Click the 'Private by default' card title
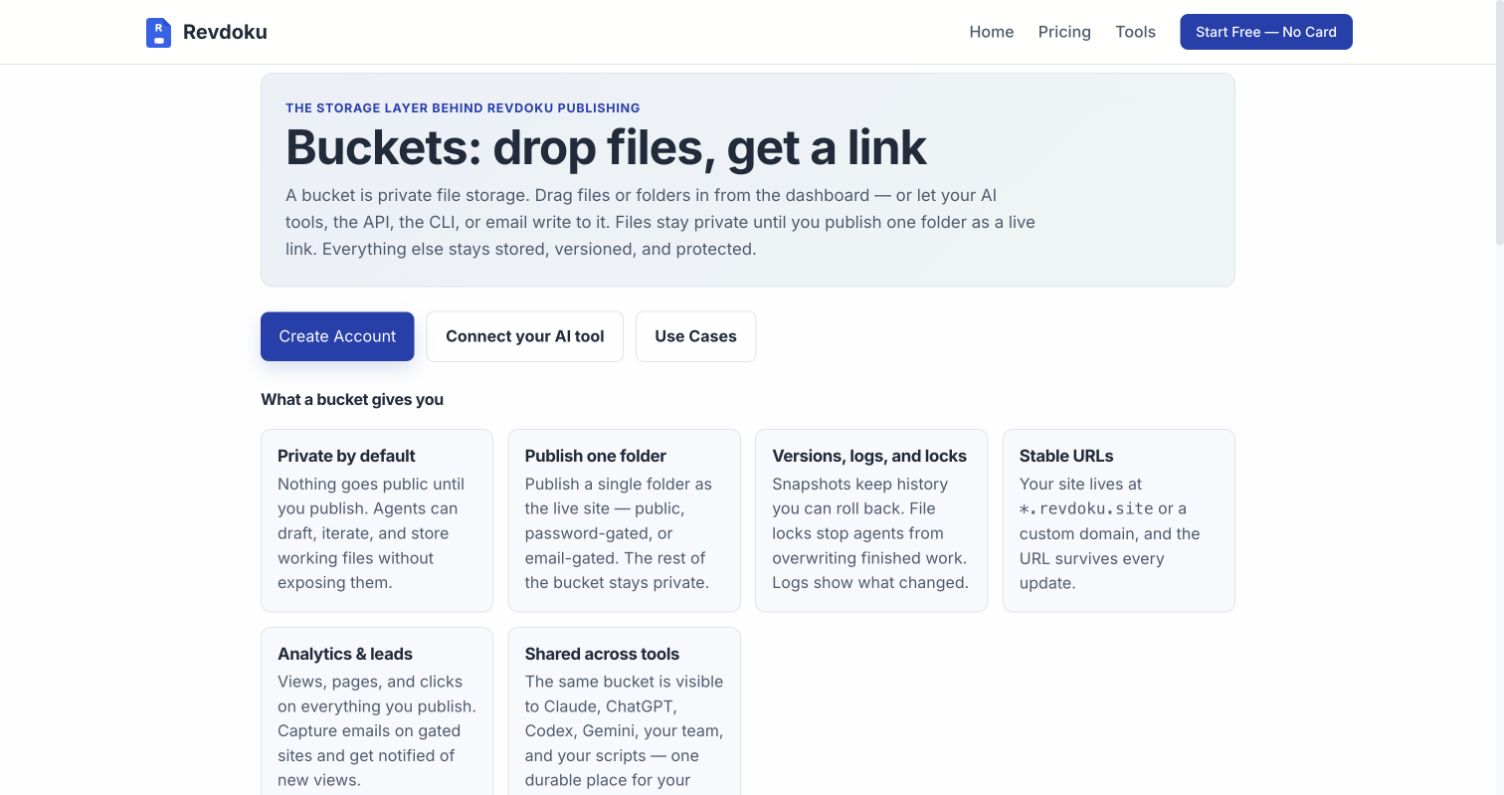This screenshot has height=795, width=1504. pyautogui.click(x=346, y=456)
